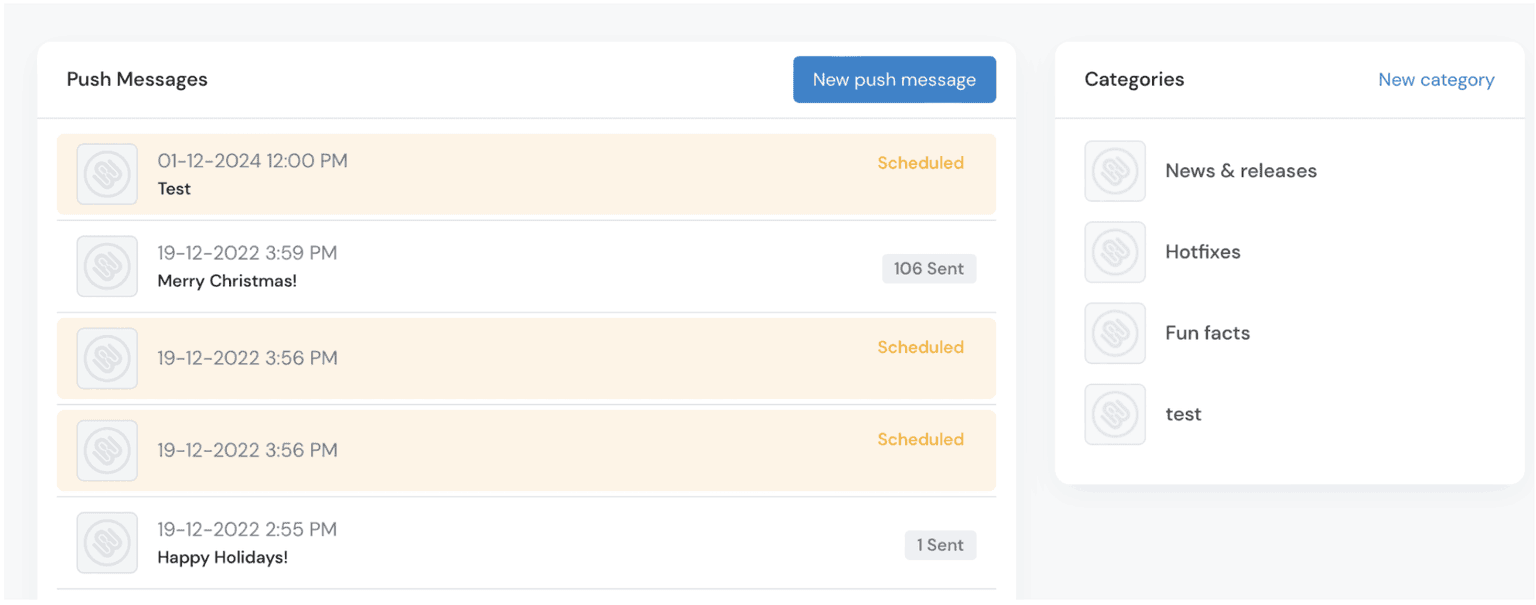
Task: Click the Merry Christmas! message icon
Action: click(107, 266)
